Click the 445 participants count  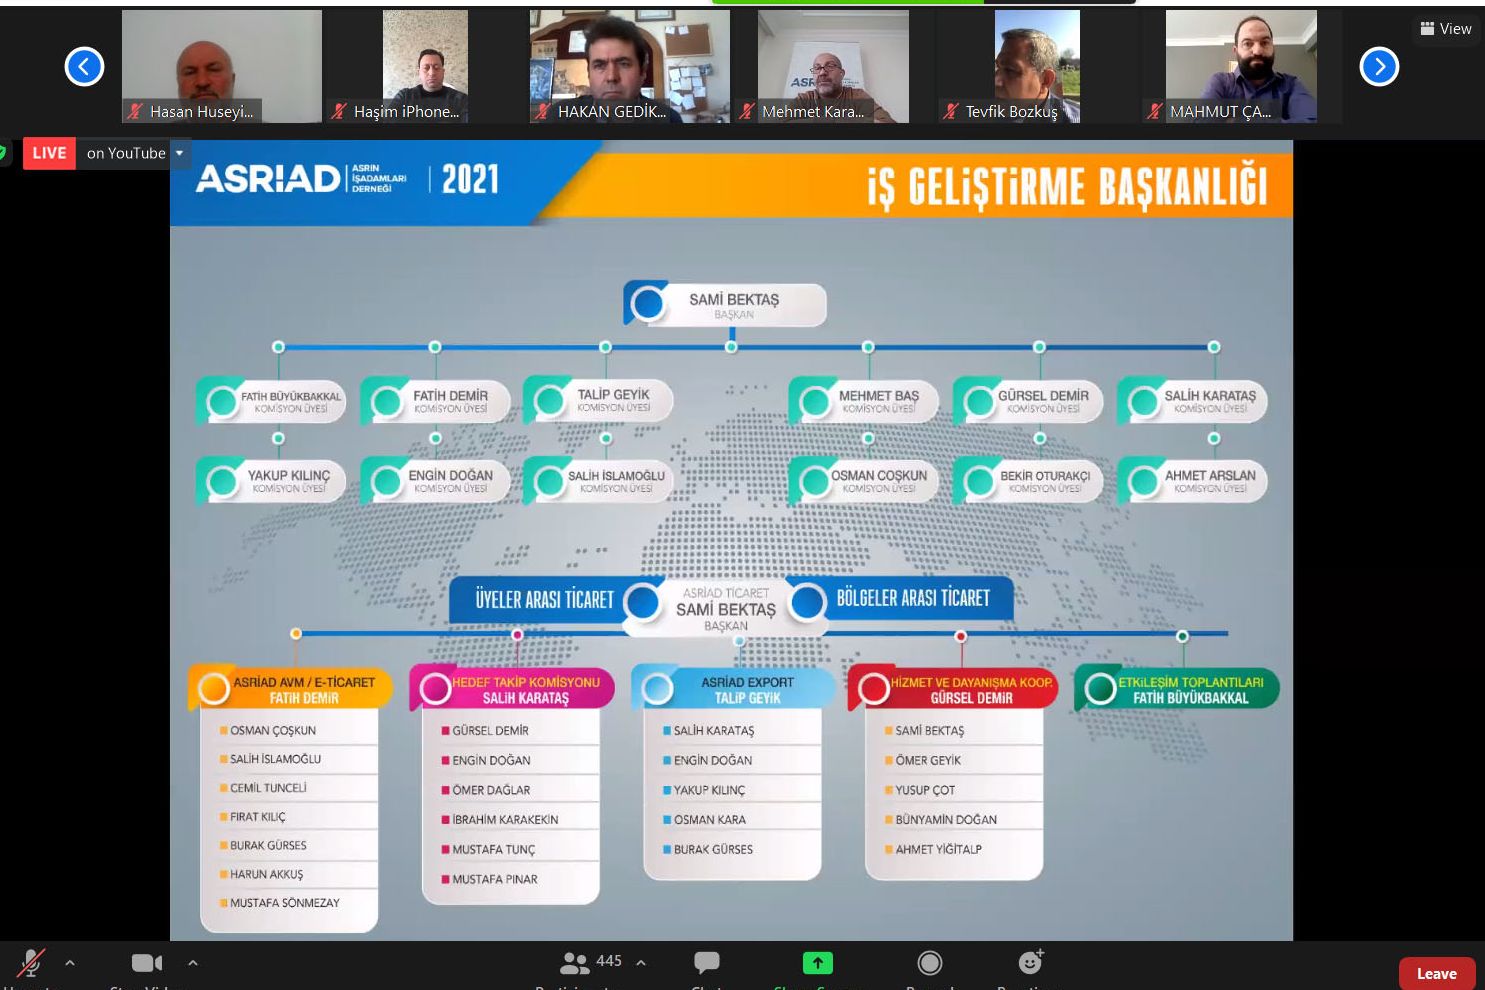pyautogui.click(x=609, y=961)
